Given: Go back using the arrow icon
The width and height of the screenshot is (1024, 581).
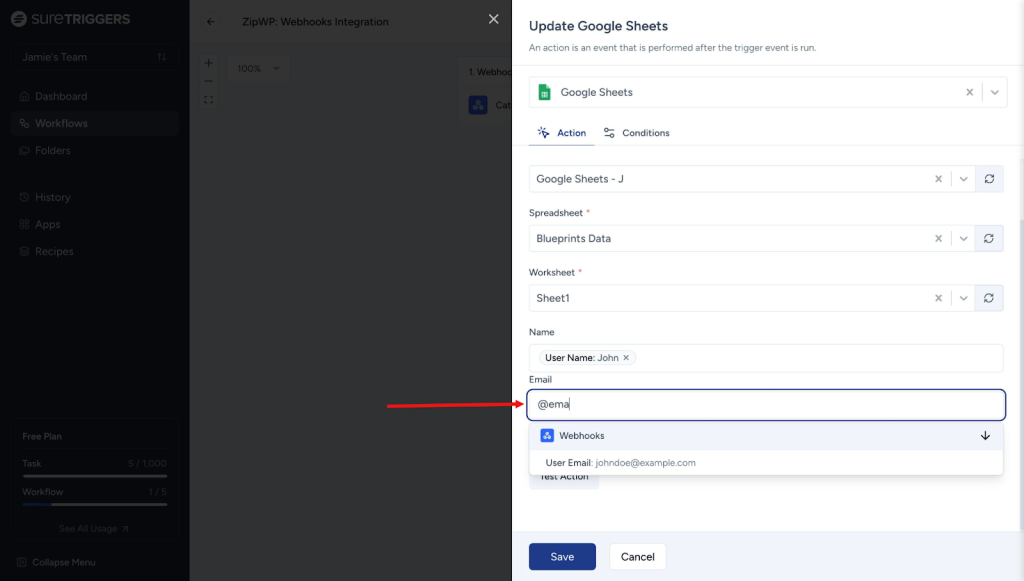Looking at the screenshot, I should point(211,22).
